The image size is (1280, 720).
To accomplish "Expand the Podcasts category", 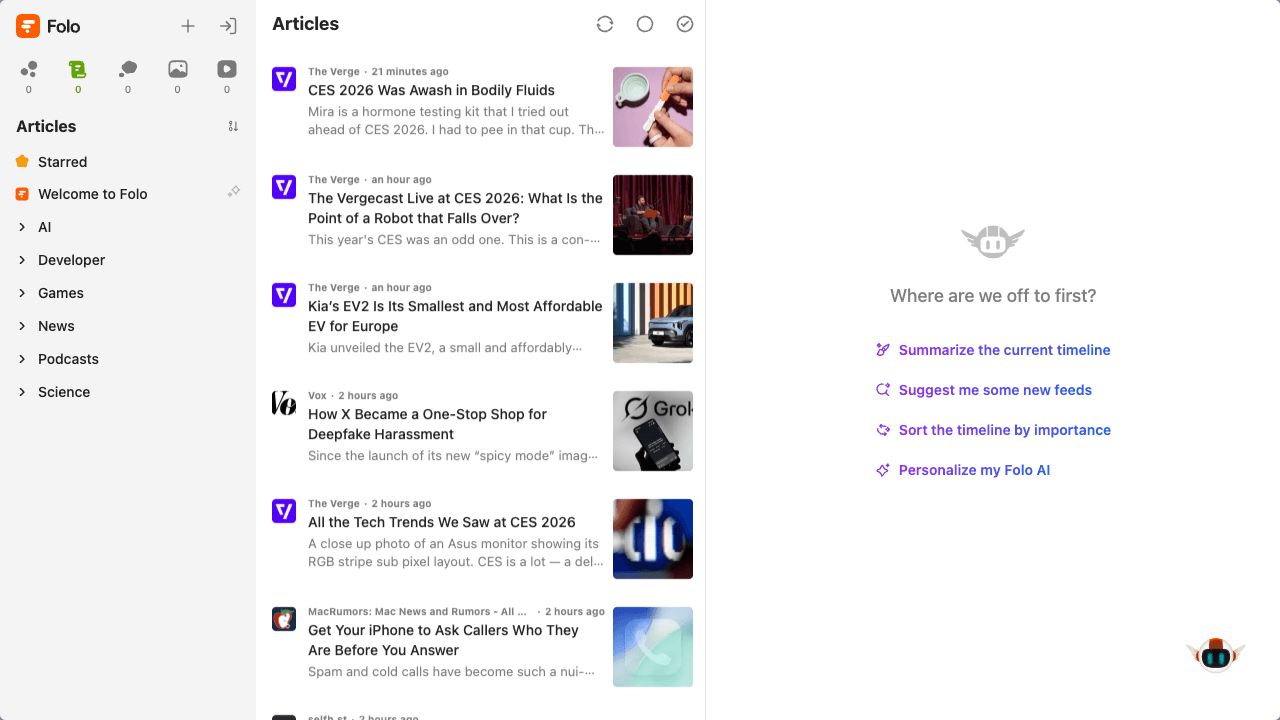I will [22, 359].
